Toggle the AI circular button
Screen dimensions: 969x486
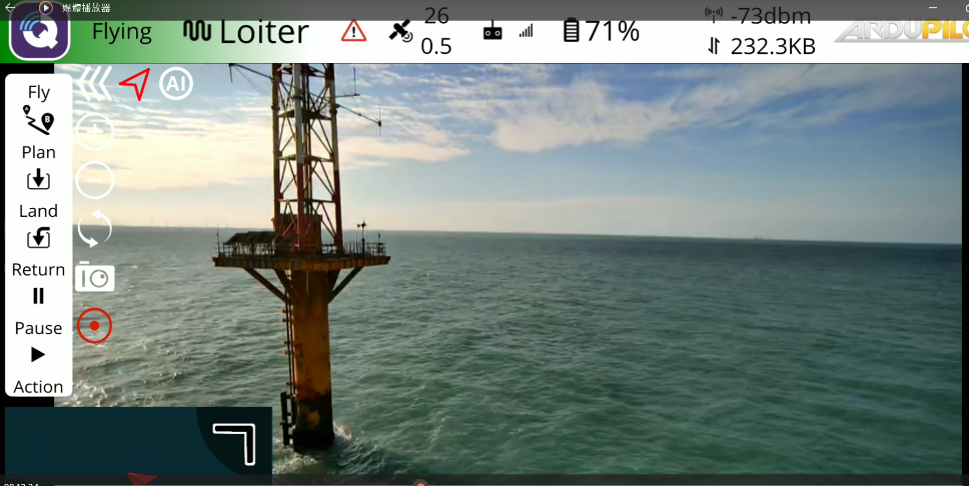coord(176,84)
